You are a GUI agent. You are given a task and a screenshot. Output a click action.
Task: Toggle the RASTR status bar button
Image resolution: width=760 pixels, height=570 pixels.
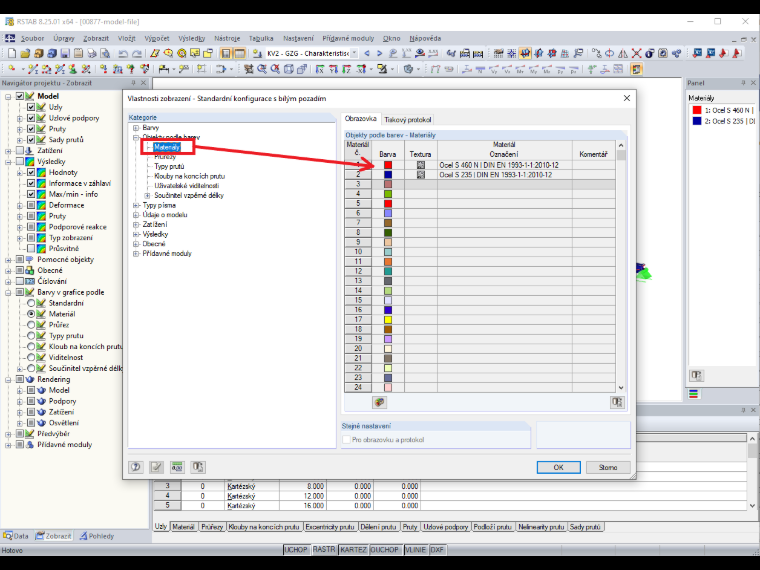(324, 550)
